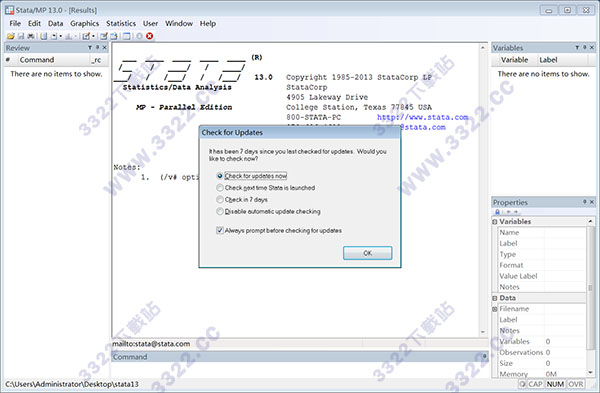Image resolution: width=600 pixels, height=393 pixels.
Task: Click the Value Label row in Properties
Action: point(541,276)
